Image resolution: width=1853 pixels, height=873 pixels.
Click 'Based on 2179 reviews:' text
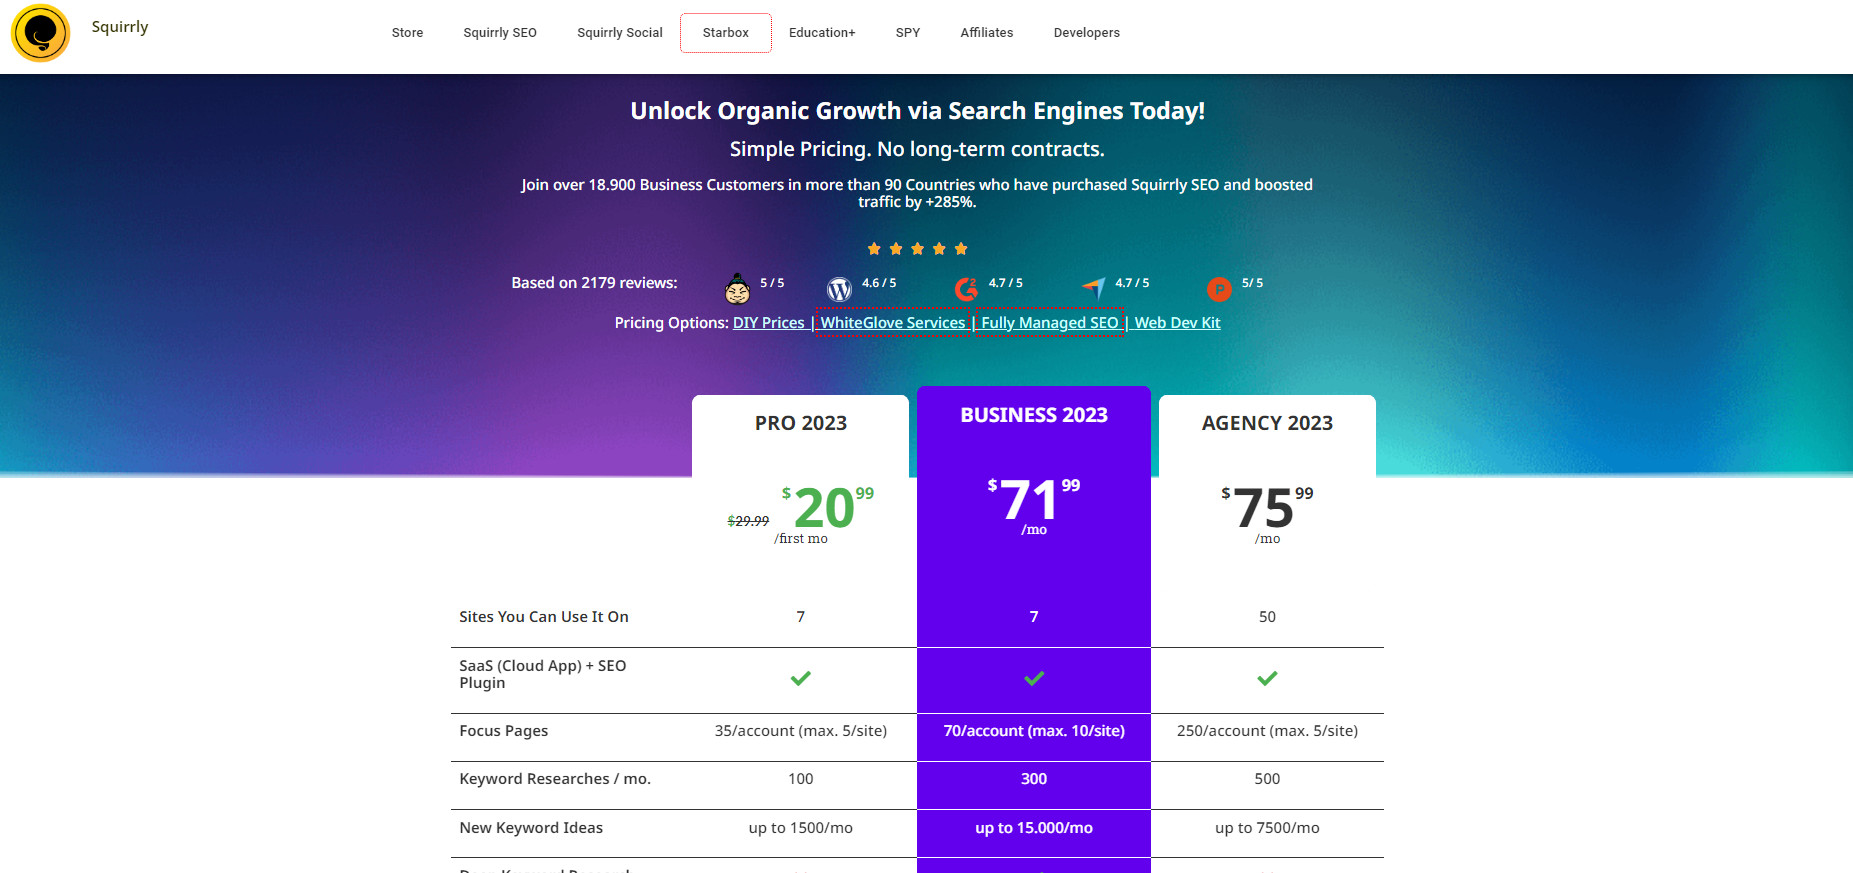[x=594, y=283]
